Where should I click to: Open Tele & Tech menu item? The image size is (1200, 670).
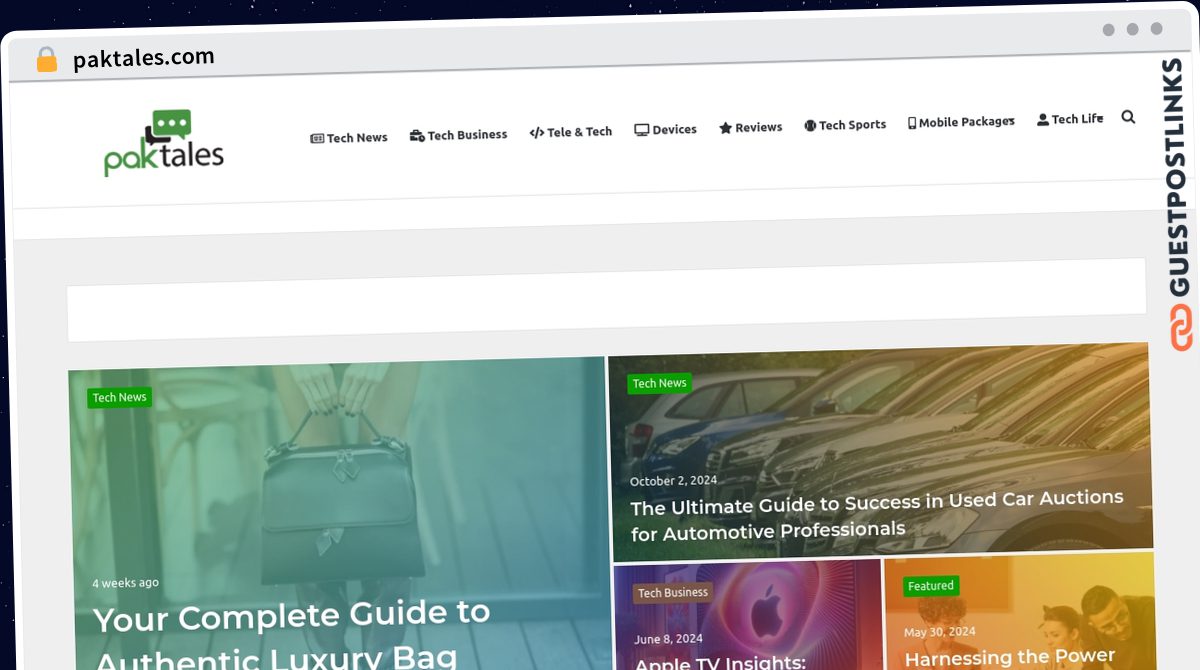coord(571,132)
